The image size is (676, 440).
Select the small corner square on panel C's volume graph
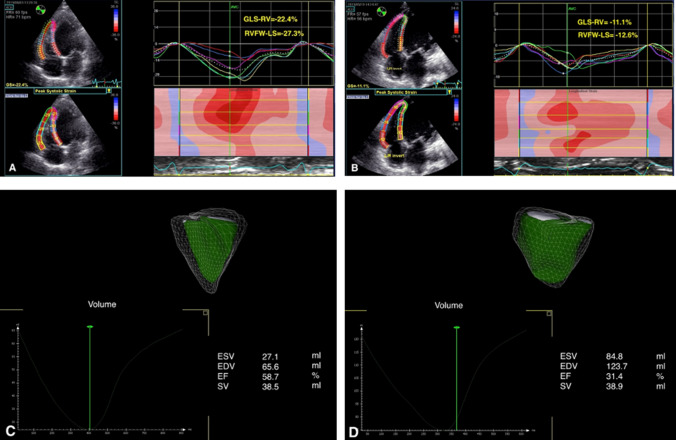click(205, 313)
